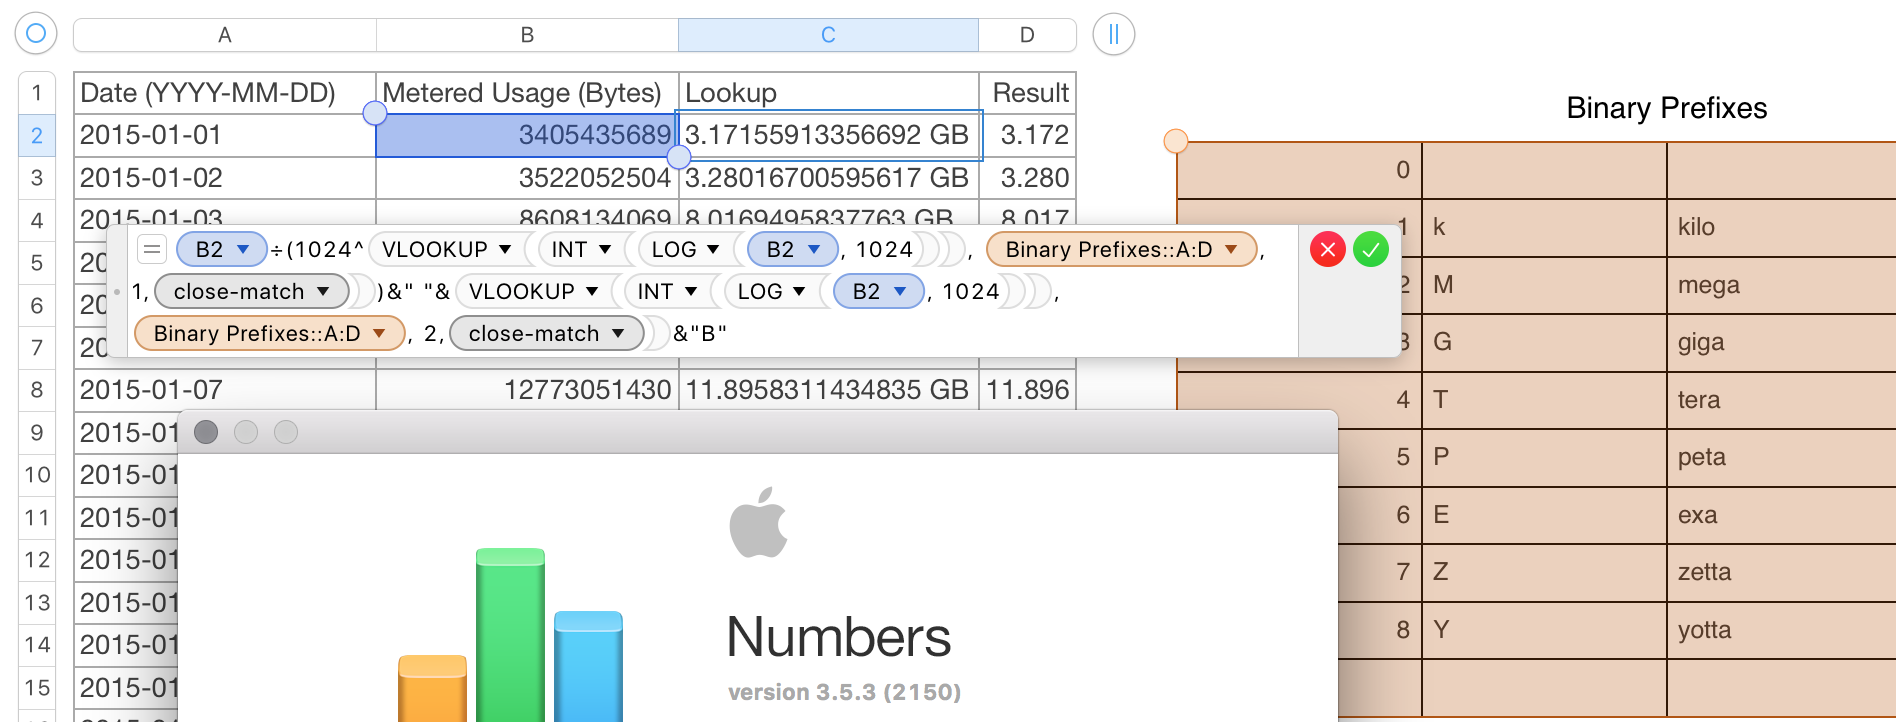This screenshot has width=1896, height=722.
Task: Click the selection handle below cell B2's corner
Action: (x=678, y=157)
